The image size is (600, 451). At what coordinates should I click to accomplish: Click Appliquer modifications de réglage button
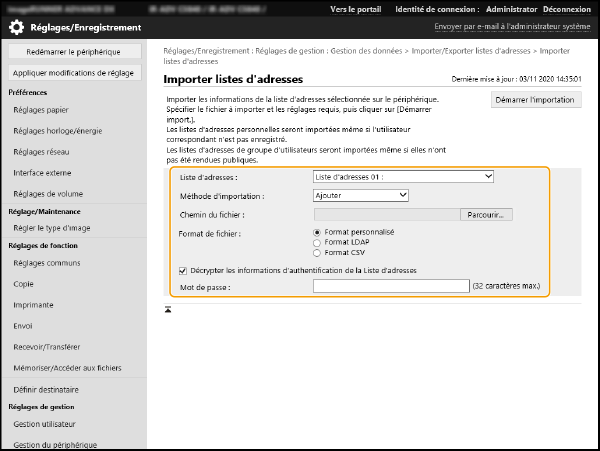[73, 73]
